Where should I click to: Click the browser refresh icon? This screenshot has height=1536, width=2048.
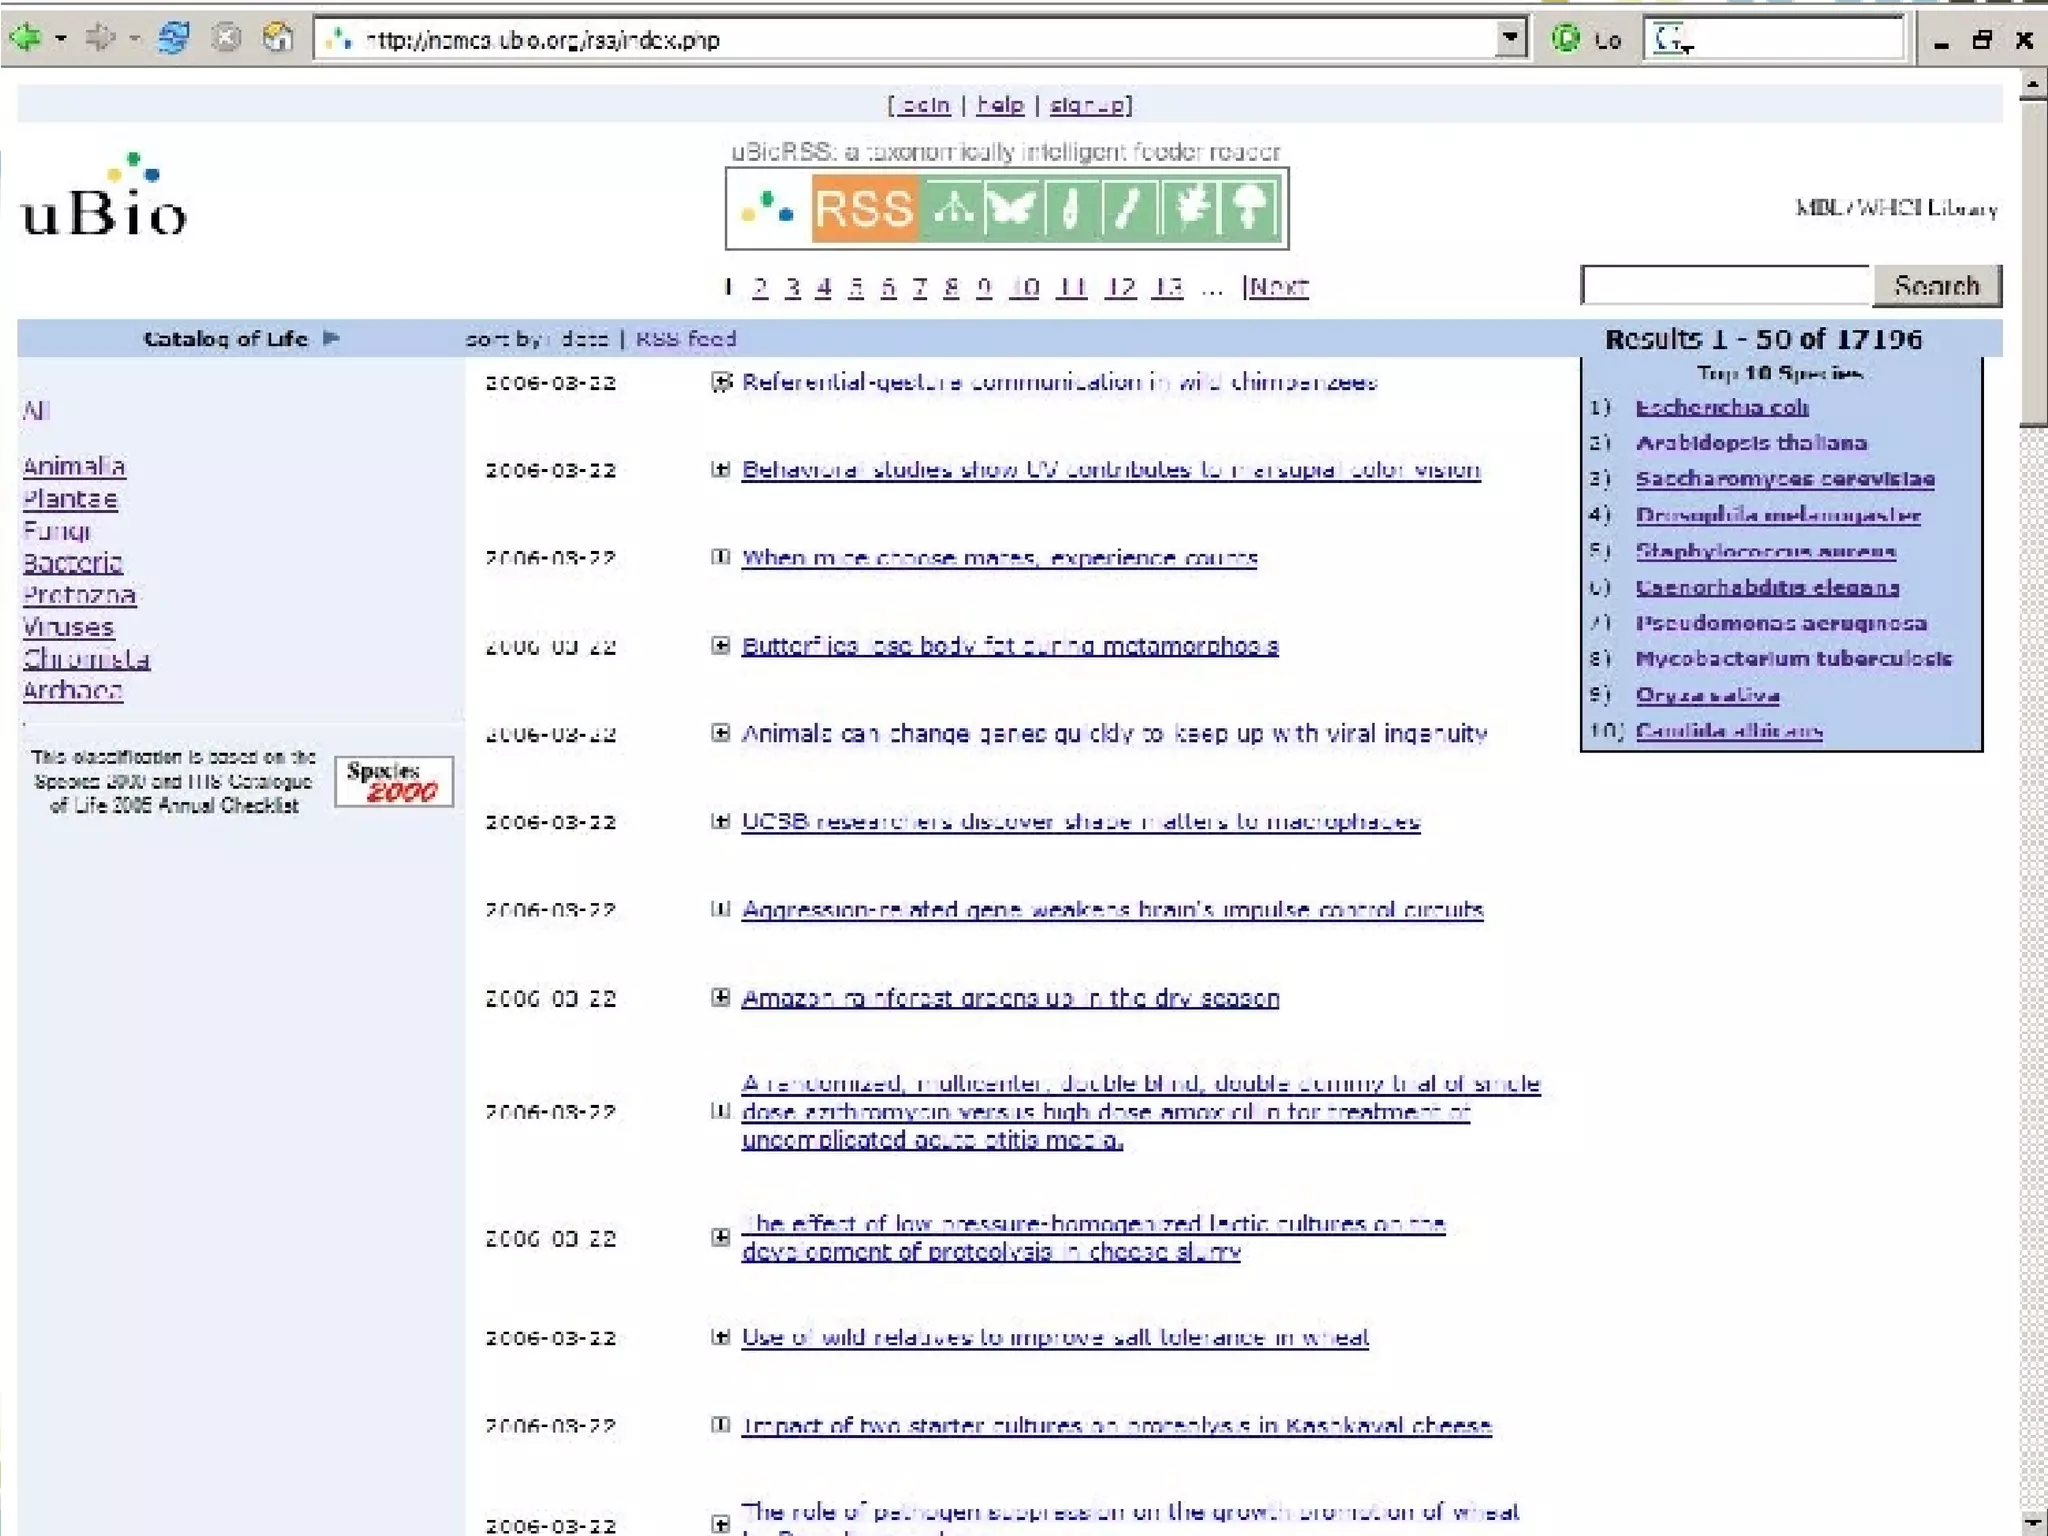174,39
